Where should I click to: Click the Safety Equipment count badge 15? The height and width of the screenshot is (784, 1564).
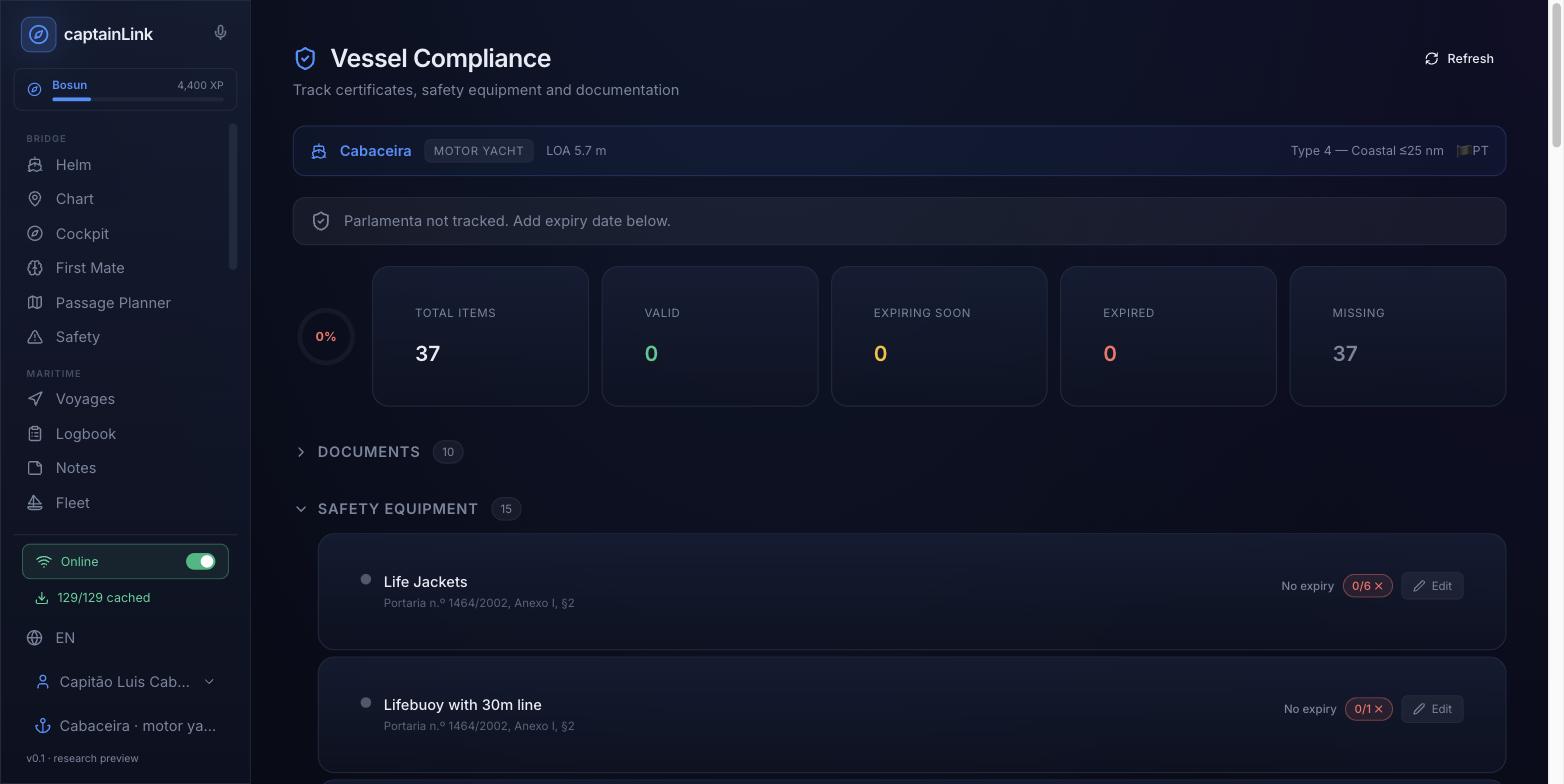506,509
